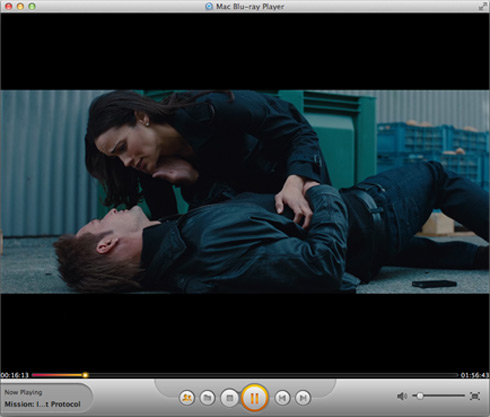The width and height of the screenshot is (490, 417).
Task: Click the elapsed time 00:16:13
Action: coord(15,375)
